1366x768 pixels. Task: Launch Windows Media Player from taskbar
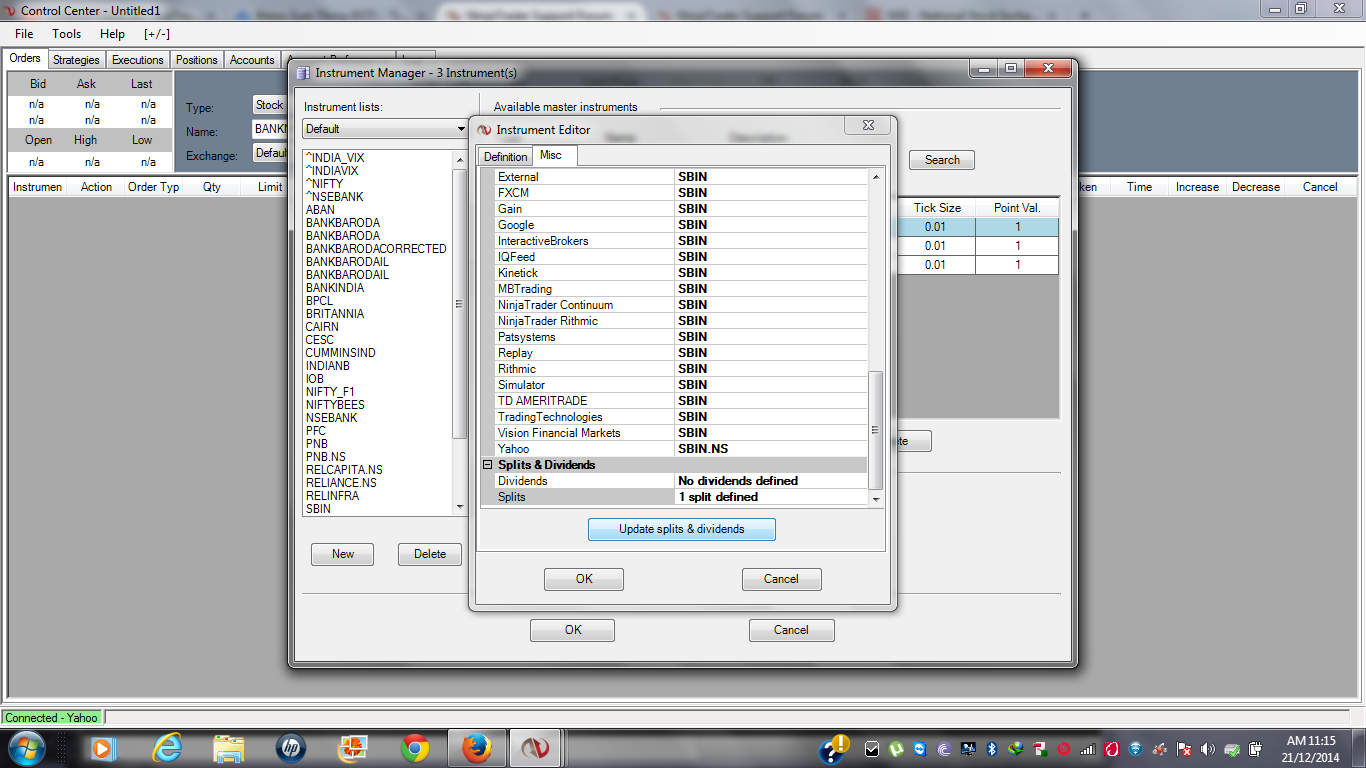pos(101,748)
